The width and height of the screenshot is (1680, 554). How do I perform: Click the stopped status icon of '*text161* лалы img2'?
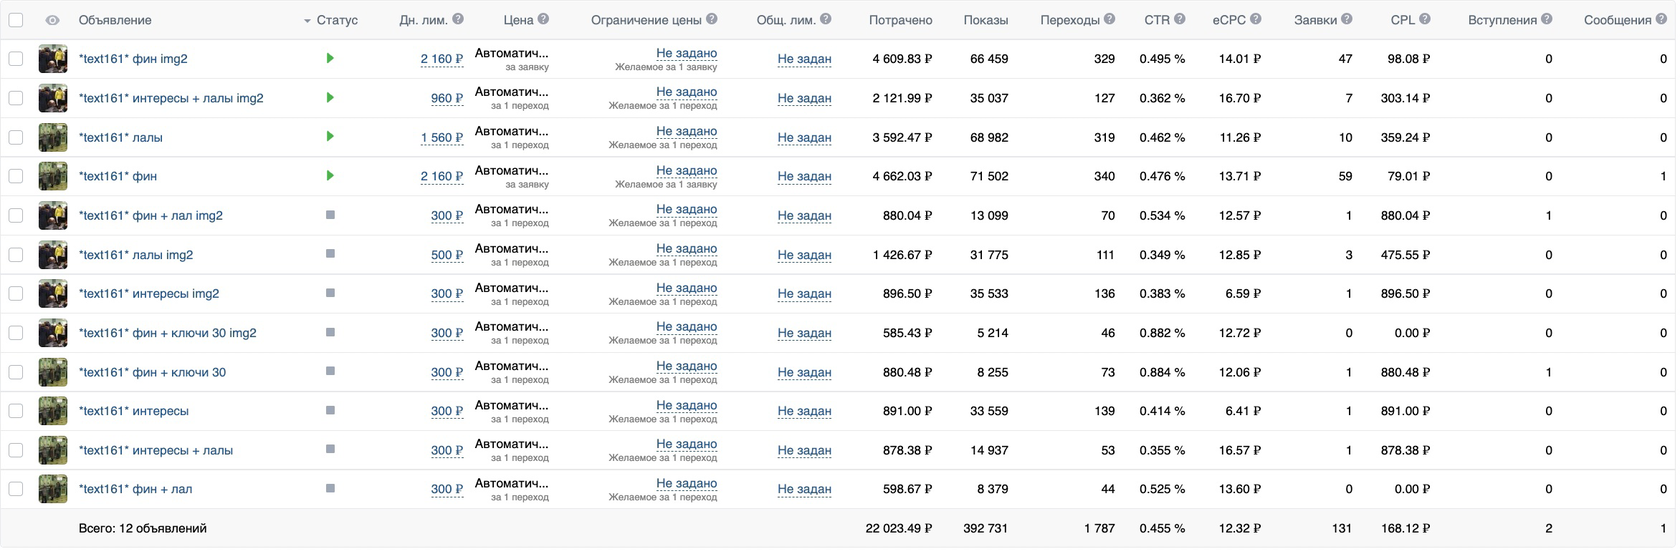[330, 254]
